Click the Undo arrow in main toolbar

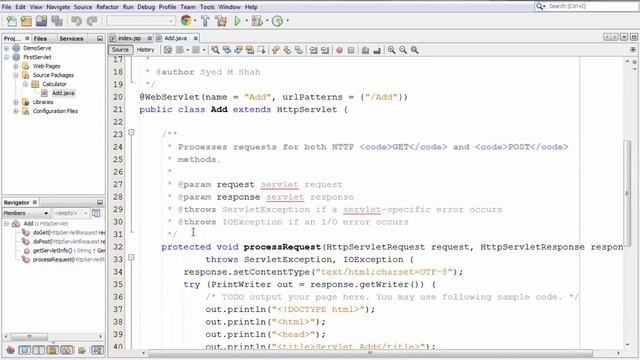point(76,21)
